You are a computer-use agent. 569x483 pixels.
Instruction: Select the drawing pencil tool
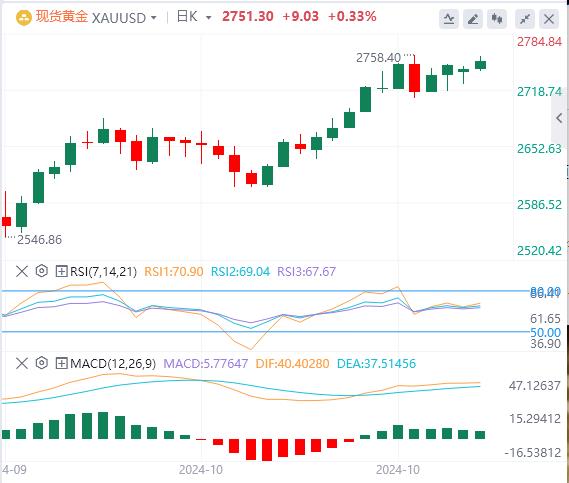click(x=472, y=19)
